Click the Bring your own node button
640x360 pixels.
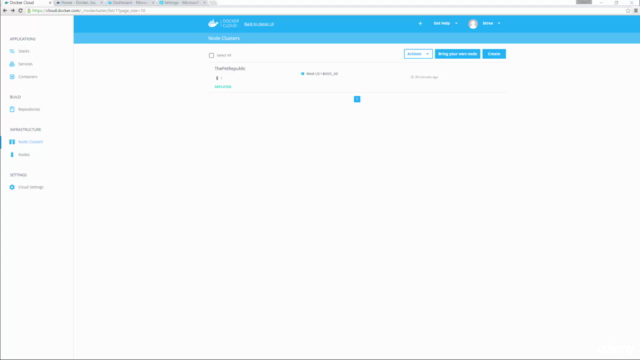point(457,54)
